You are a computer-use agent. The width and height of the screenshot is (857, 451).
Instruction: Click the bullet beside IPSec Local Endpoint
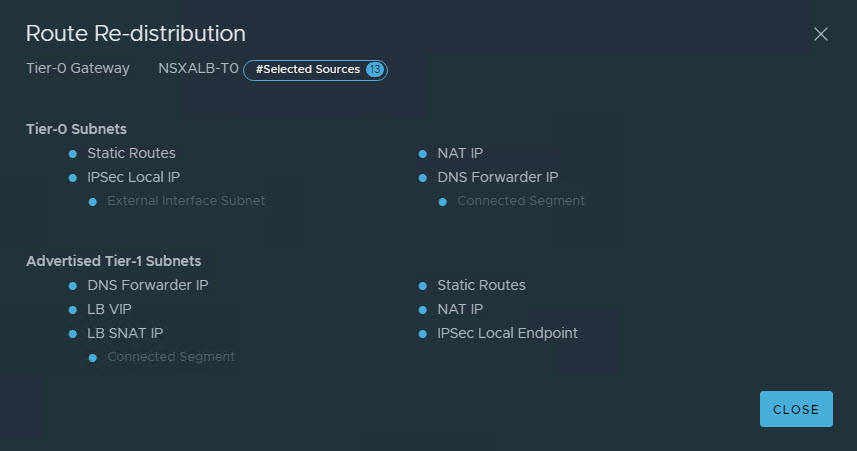click(423, 334)
